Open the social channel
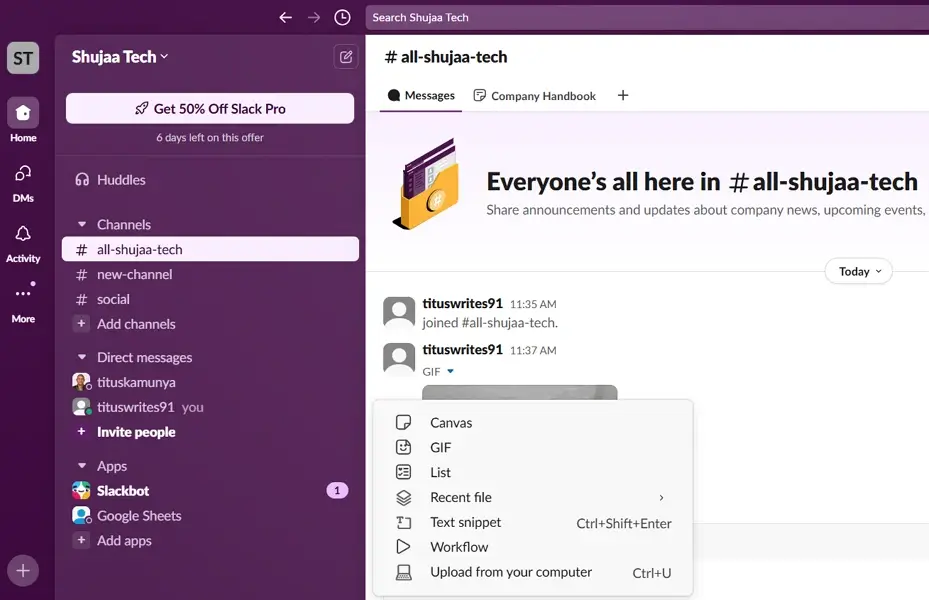 pyautogui.click(x=210, y=299)
